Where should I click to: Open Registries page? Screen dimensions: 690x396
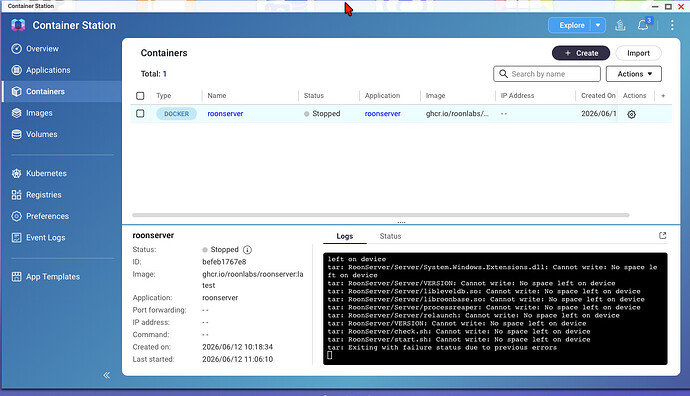click(44, 194)
